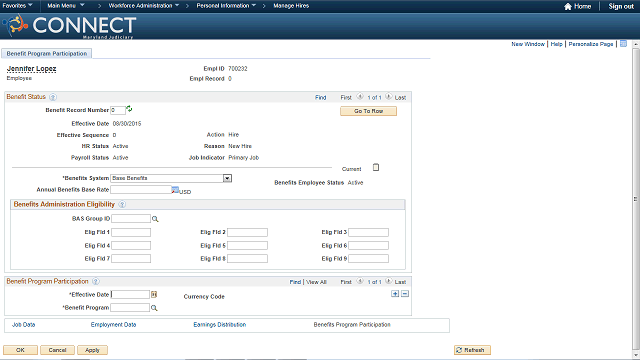Click the Refresh button at bottom
This screenshot has height=360, width=640.
[x=472, y=350]
